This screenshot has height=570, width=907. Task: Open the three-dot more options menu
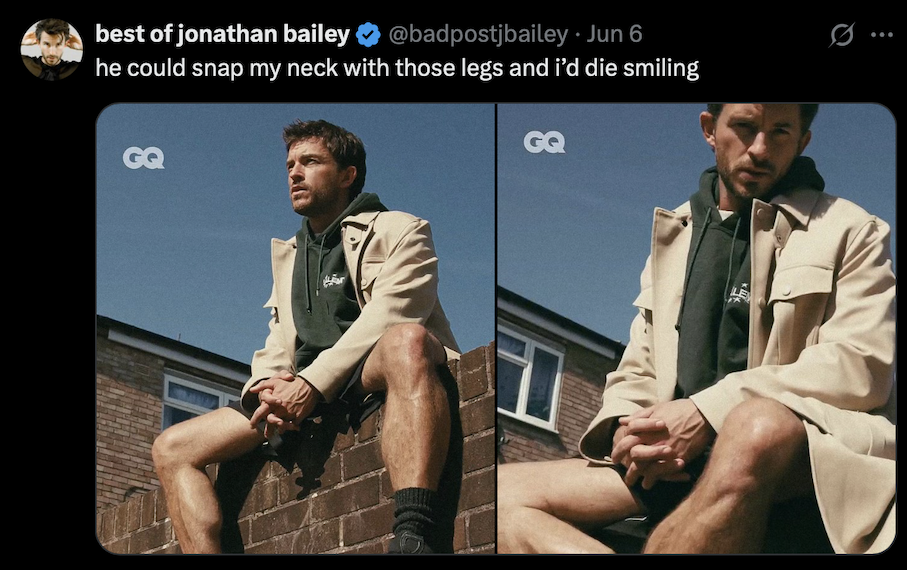coord(882,35)
